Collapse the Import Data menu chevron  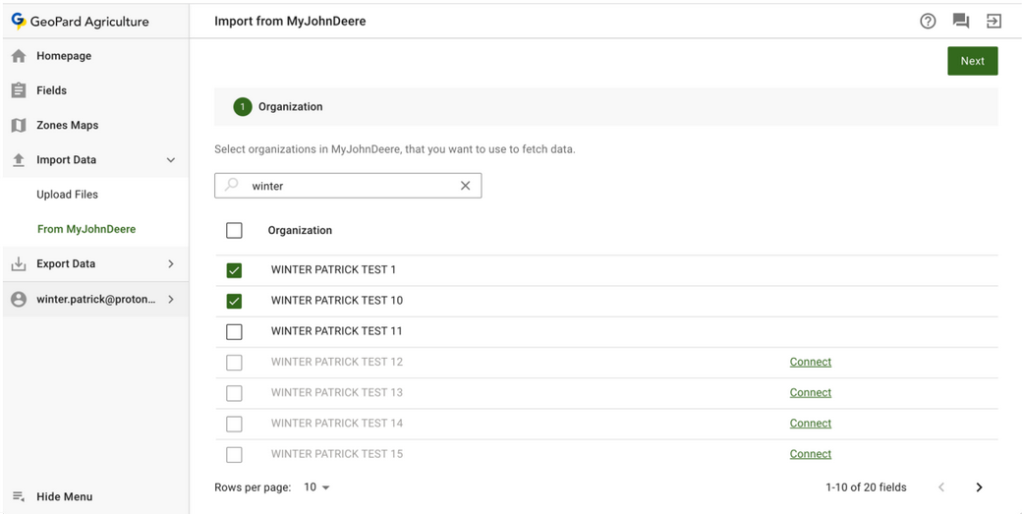pyautogui.click(x=170, y=160)
